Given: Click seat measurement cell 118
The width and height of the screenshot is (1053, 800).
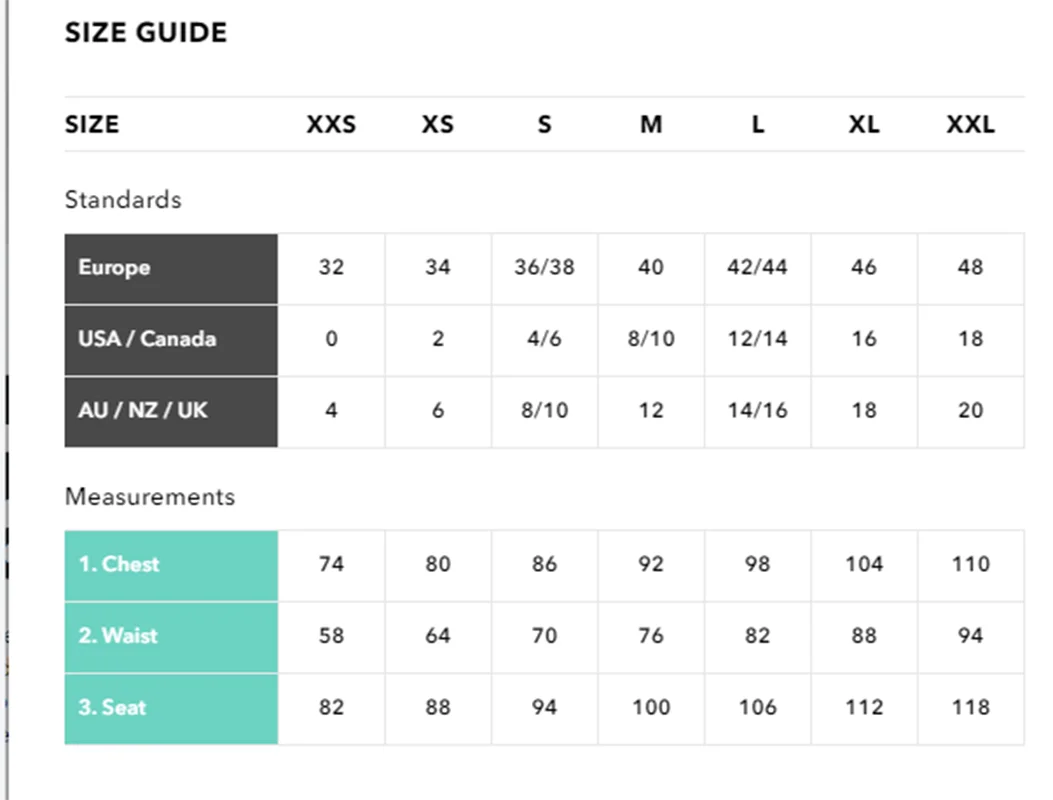Looking at the screenshot, I should 970,707.
